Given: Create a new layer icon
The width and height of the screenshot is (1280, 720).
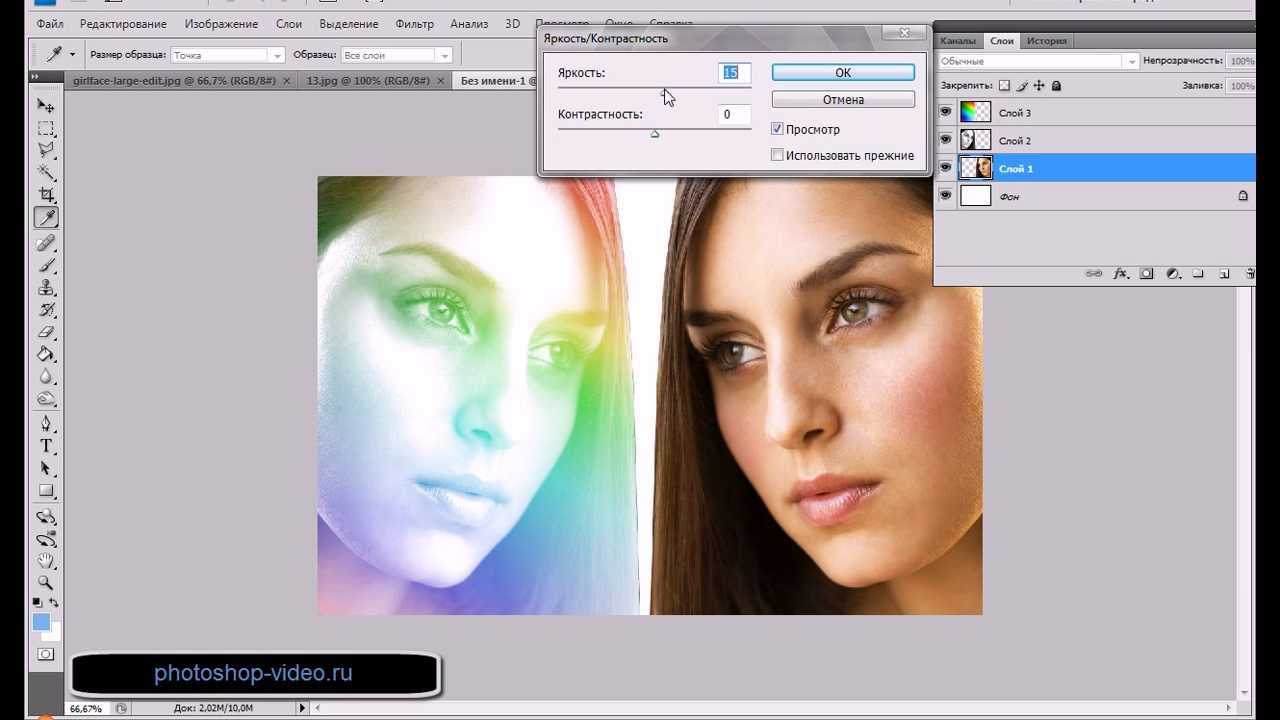Looking at the screenshot, I should (x=1223, y=273).
